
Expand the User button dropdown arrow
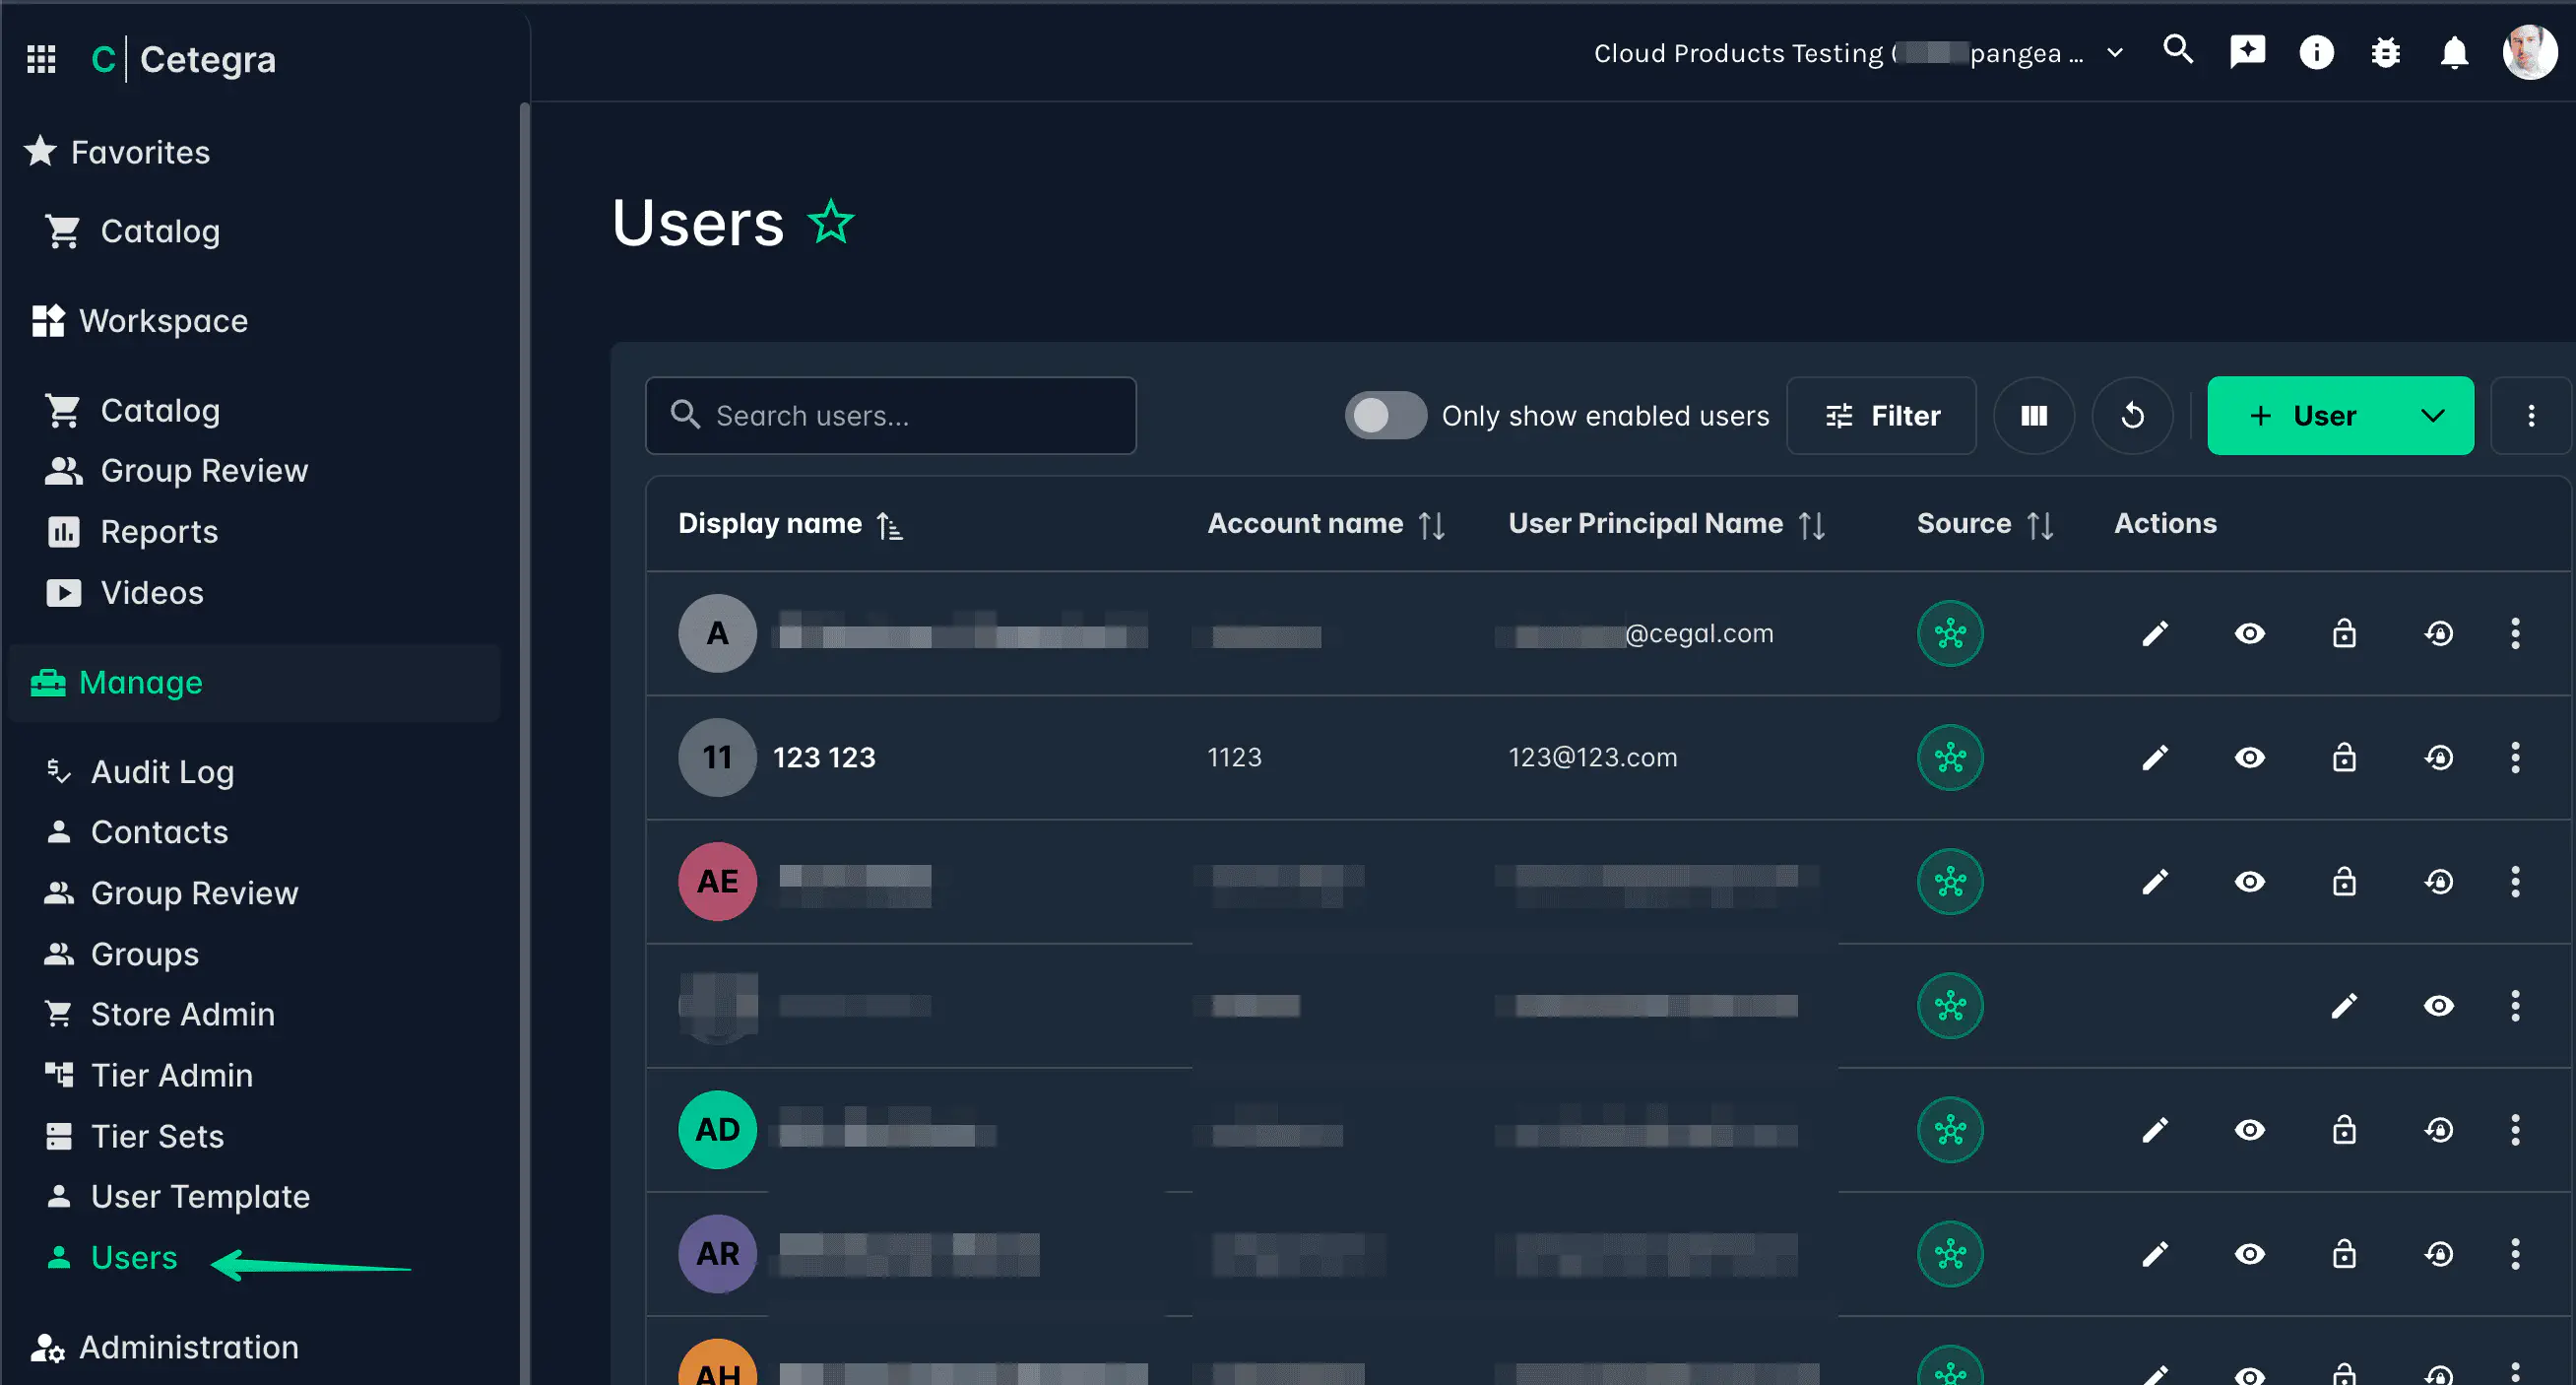click(x=2431, y=415)
